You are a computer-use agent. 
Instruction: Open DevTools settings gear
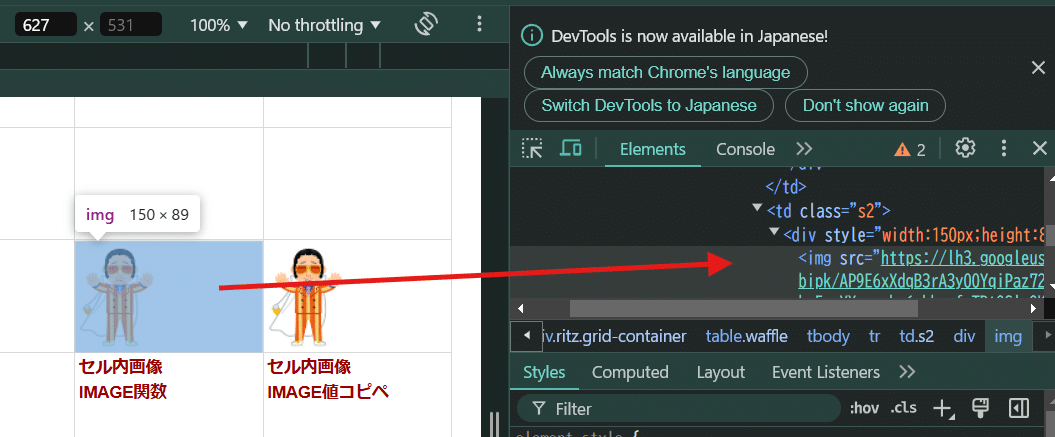coord(966,148)
